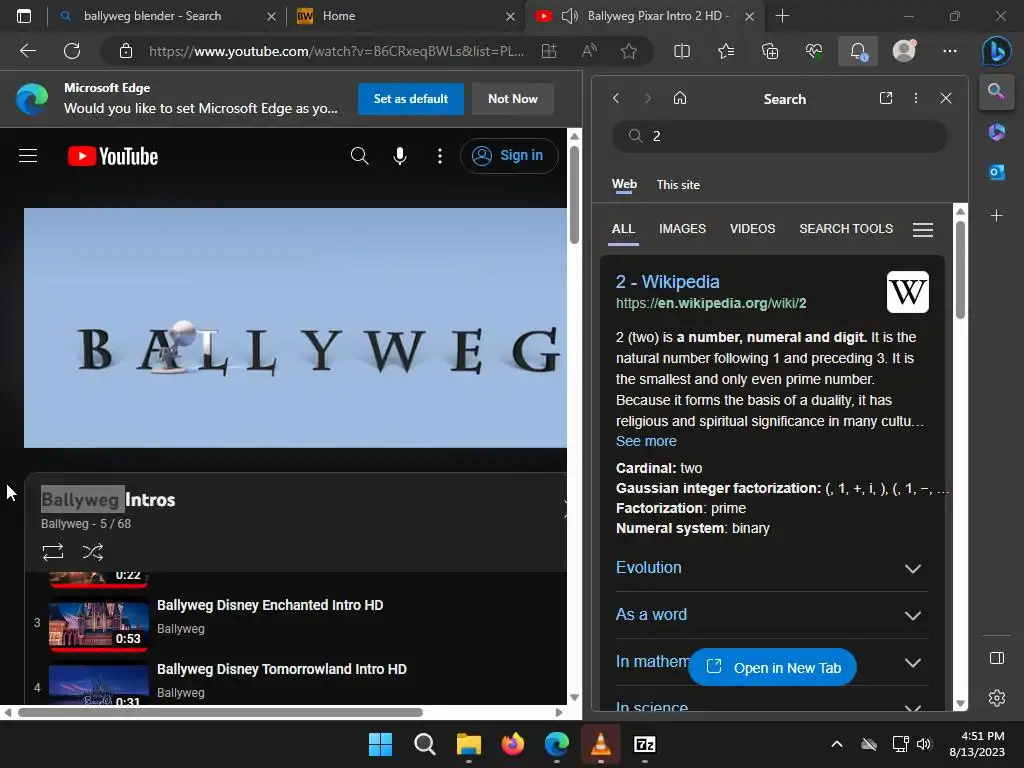The height and width of the screenshot is (768, 1024).
Task: Expand the In mathematics section chevron
Action: pos(913,662)
